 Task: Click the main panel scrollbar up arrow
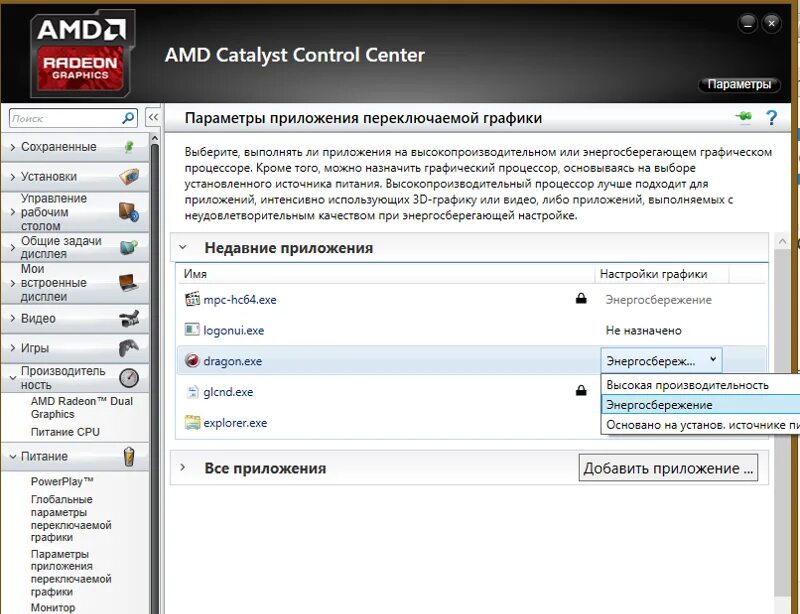[782, 241]
